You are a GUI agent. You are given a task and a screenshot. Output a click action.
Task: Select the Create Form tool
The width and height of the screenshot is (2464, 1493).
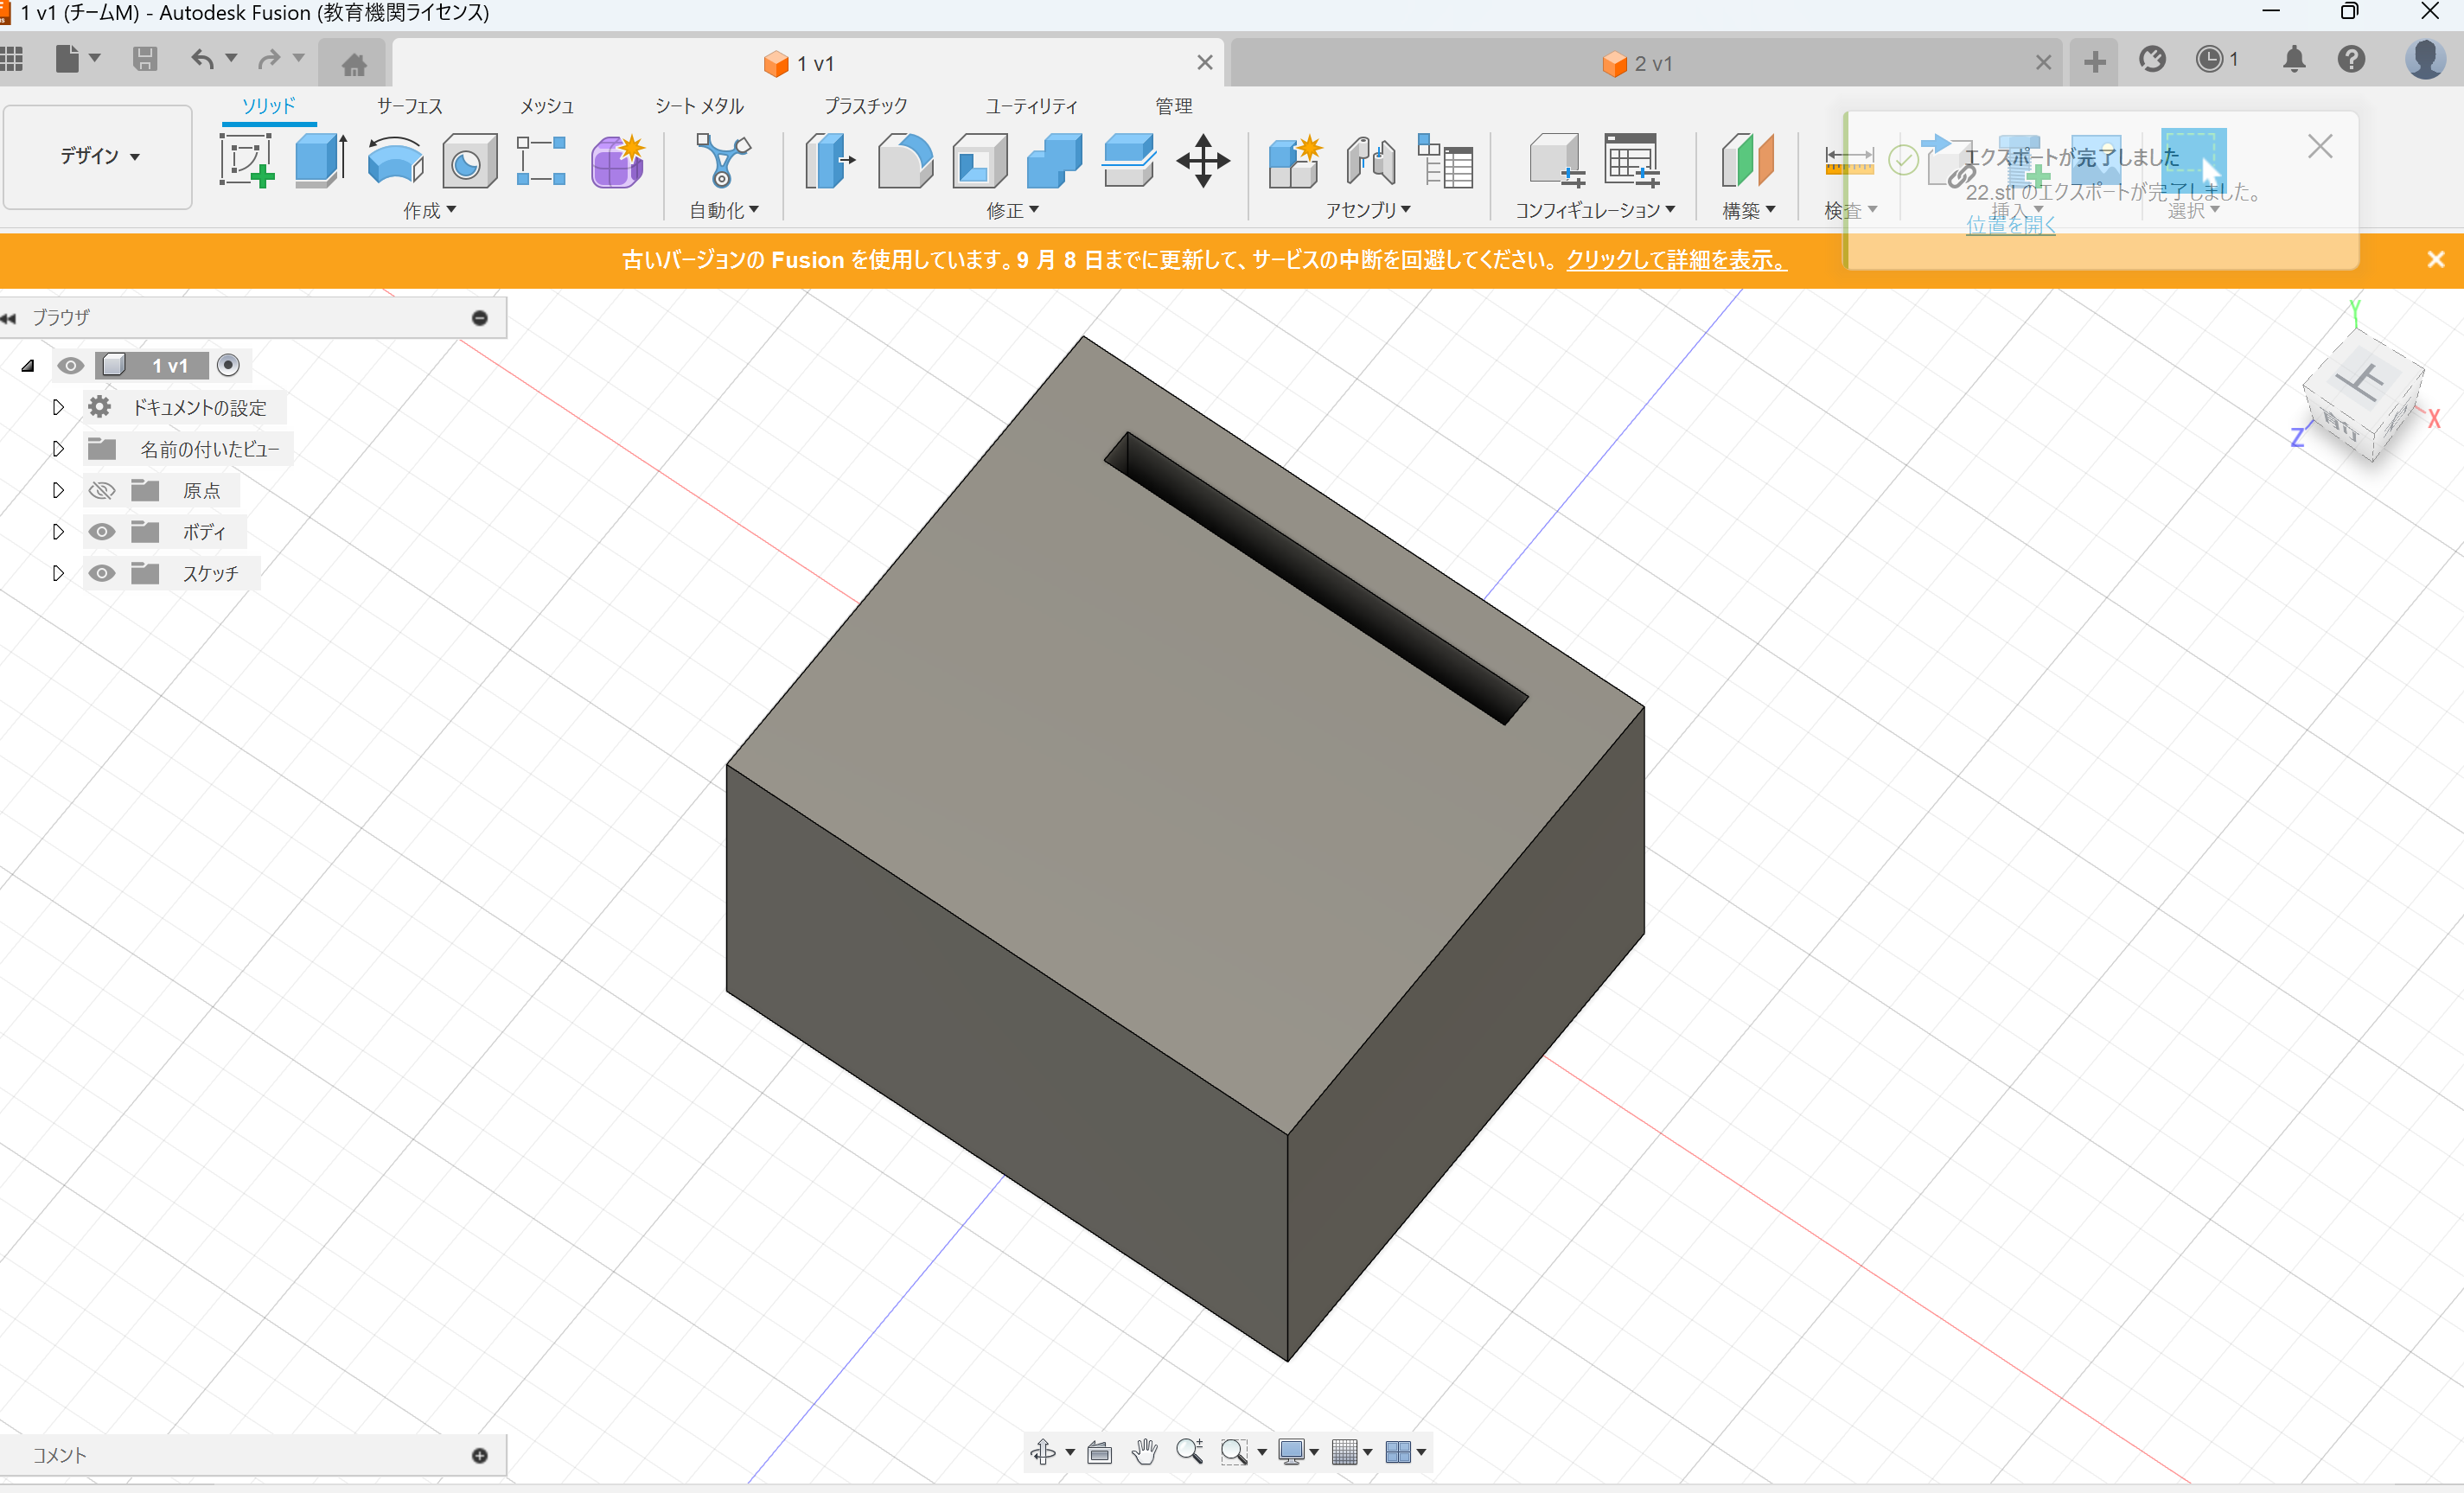618,160
